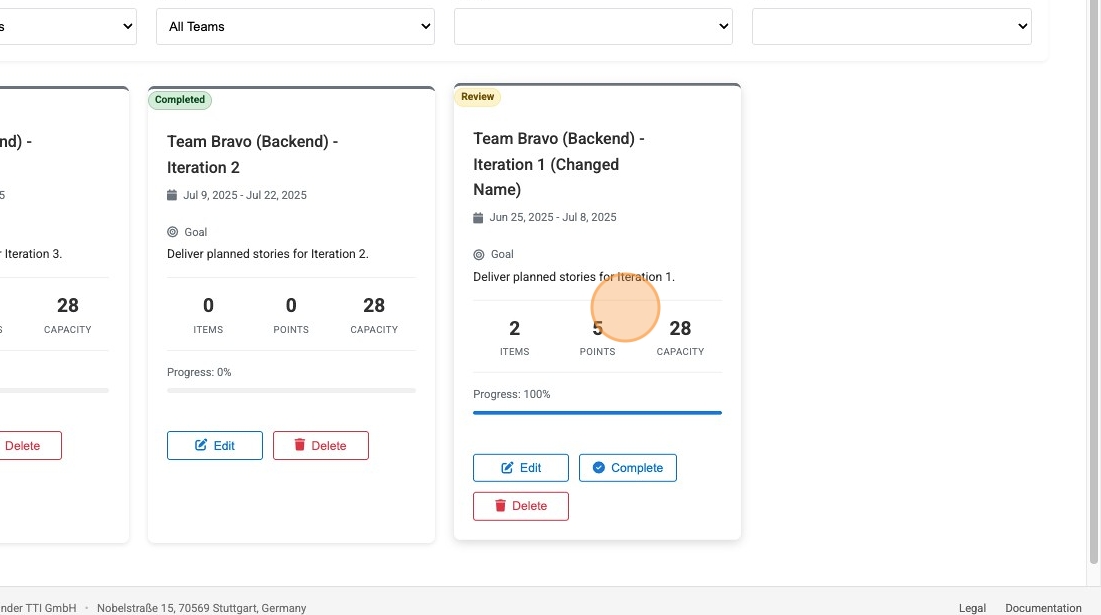1101x615 pixels.
Task: Click the vertical scrollbar on the right edge
Action: [x=1093, y=300]
